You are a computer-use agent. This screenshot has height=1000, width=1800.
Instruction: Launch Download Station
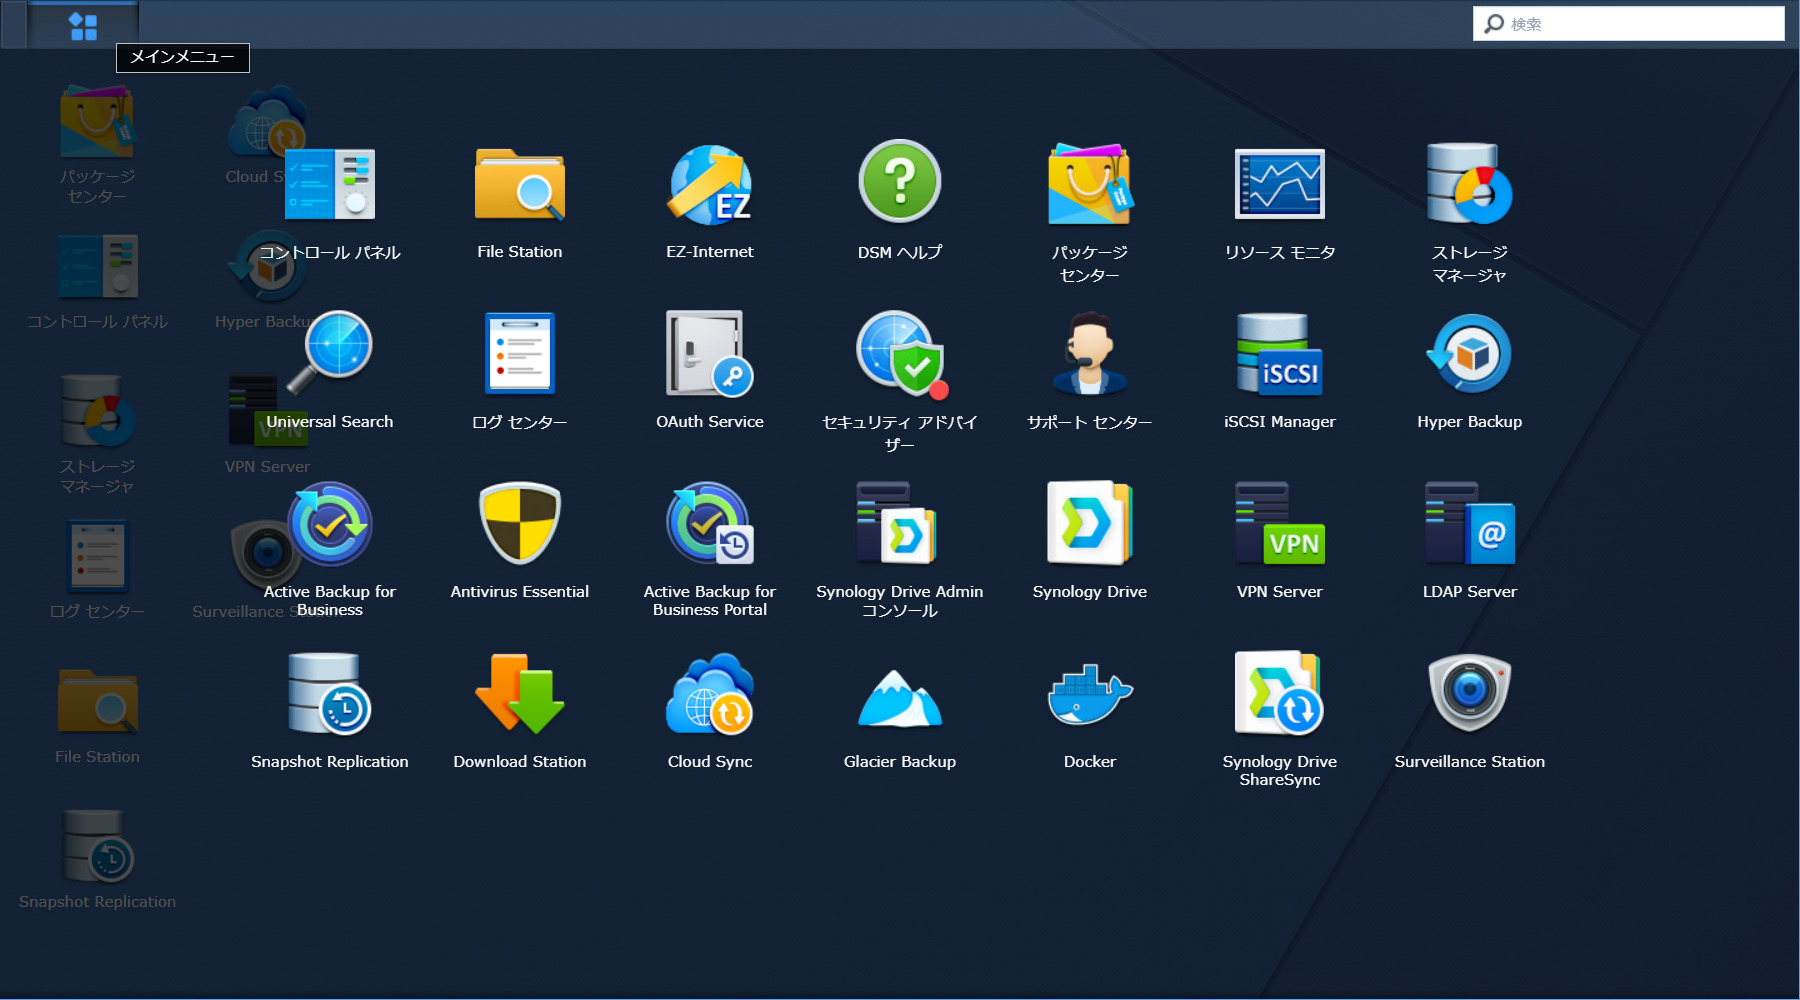tap(520, 712)
